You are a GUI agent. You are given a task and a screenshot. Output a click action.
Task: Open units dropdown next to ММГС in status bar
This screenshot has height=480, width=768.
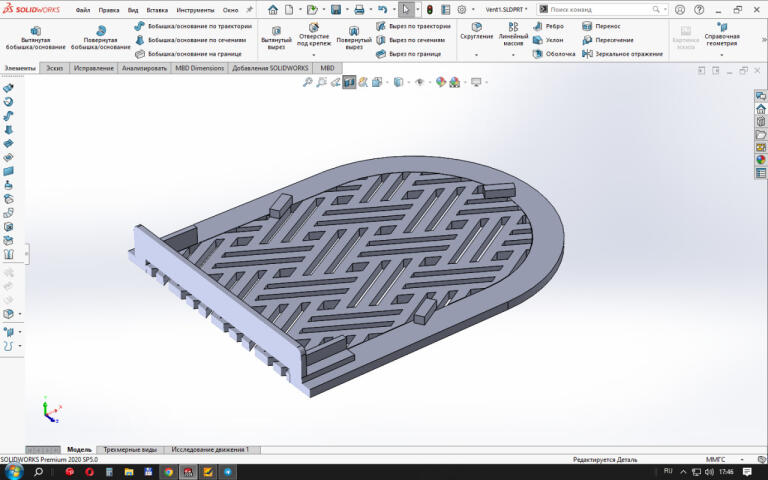742,459
